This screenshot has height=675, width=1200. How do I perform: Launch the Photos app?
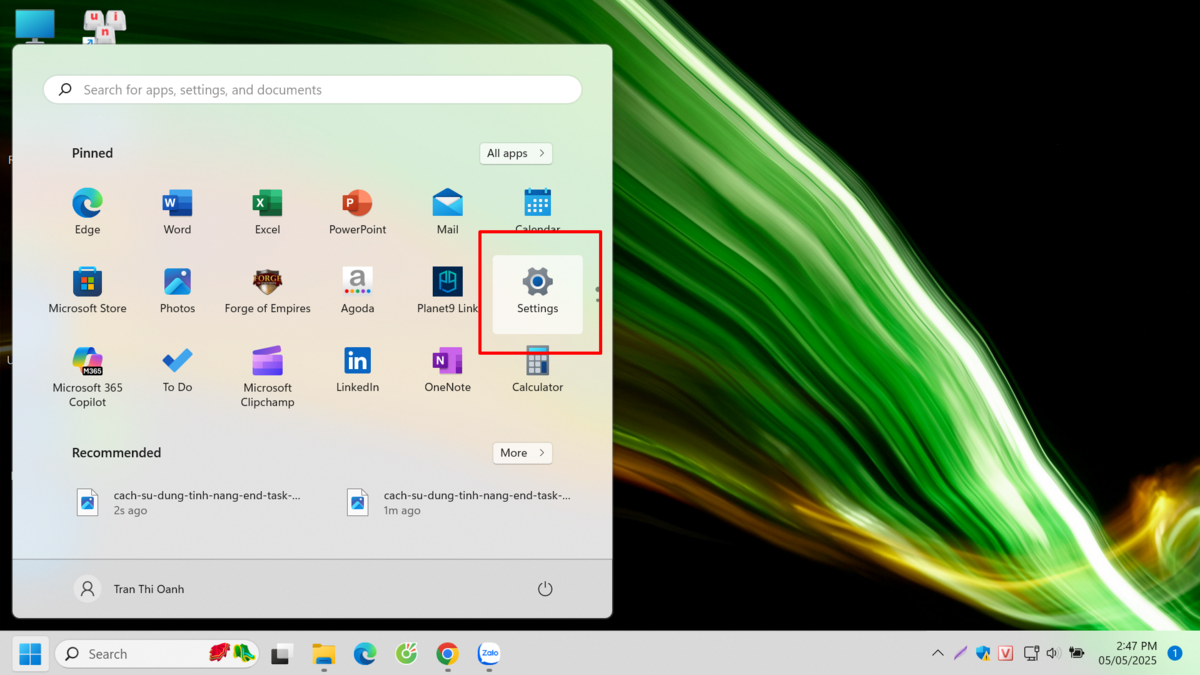pos(177,291)
